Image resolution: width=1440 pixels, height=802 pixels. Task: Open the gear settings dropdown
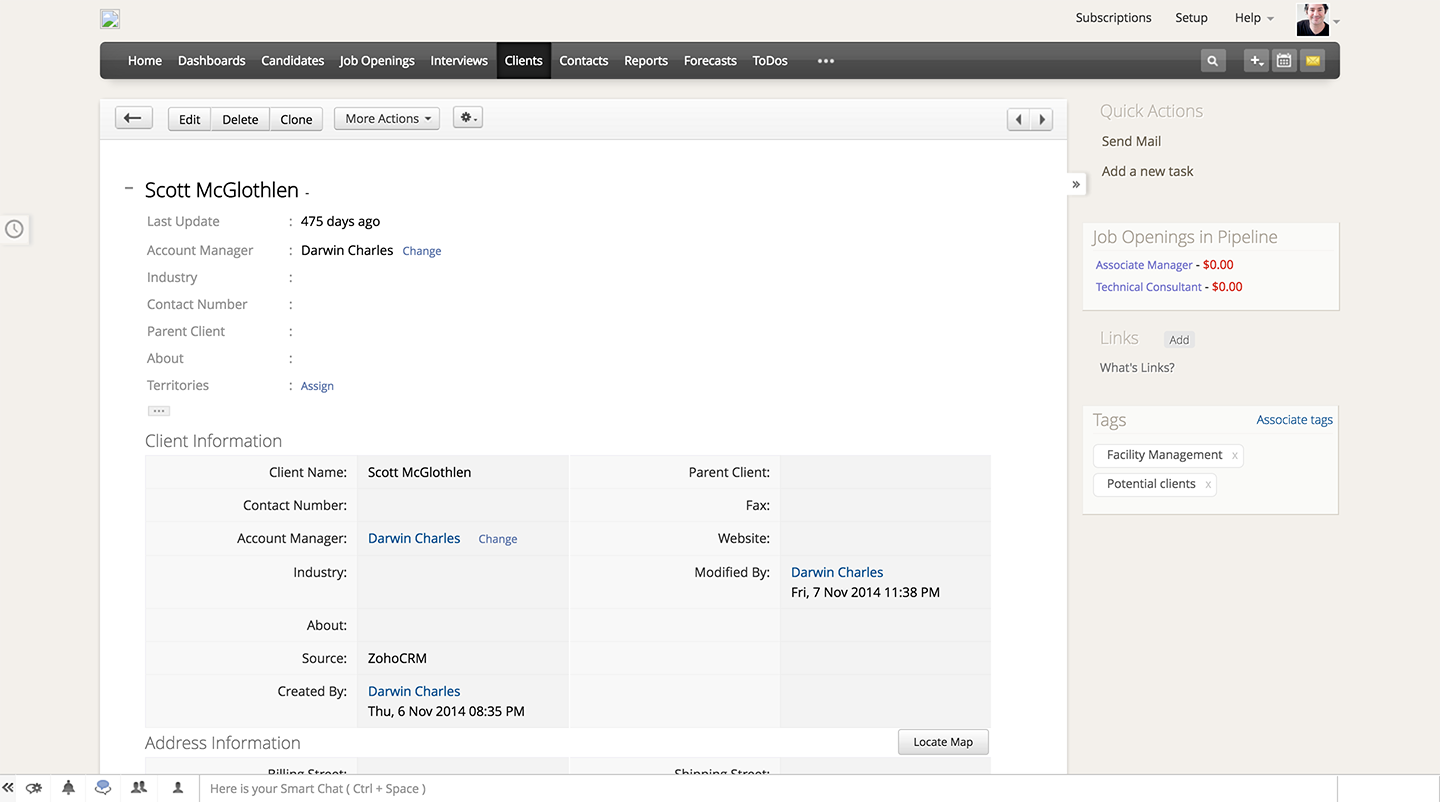[467, 118]
